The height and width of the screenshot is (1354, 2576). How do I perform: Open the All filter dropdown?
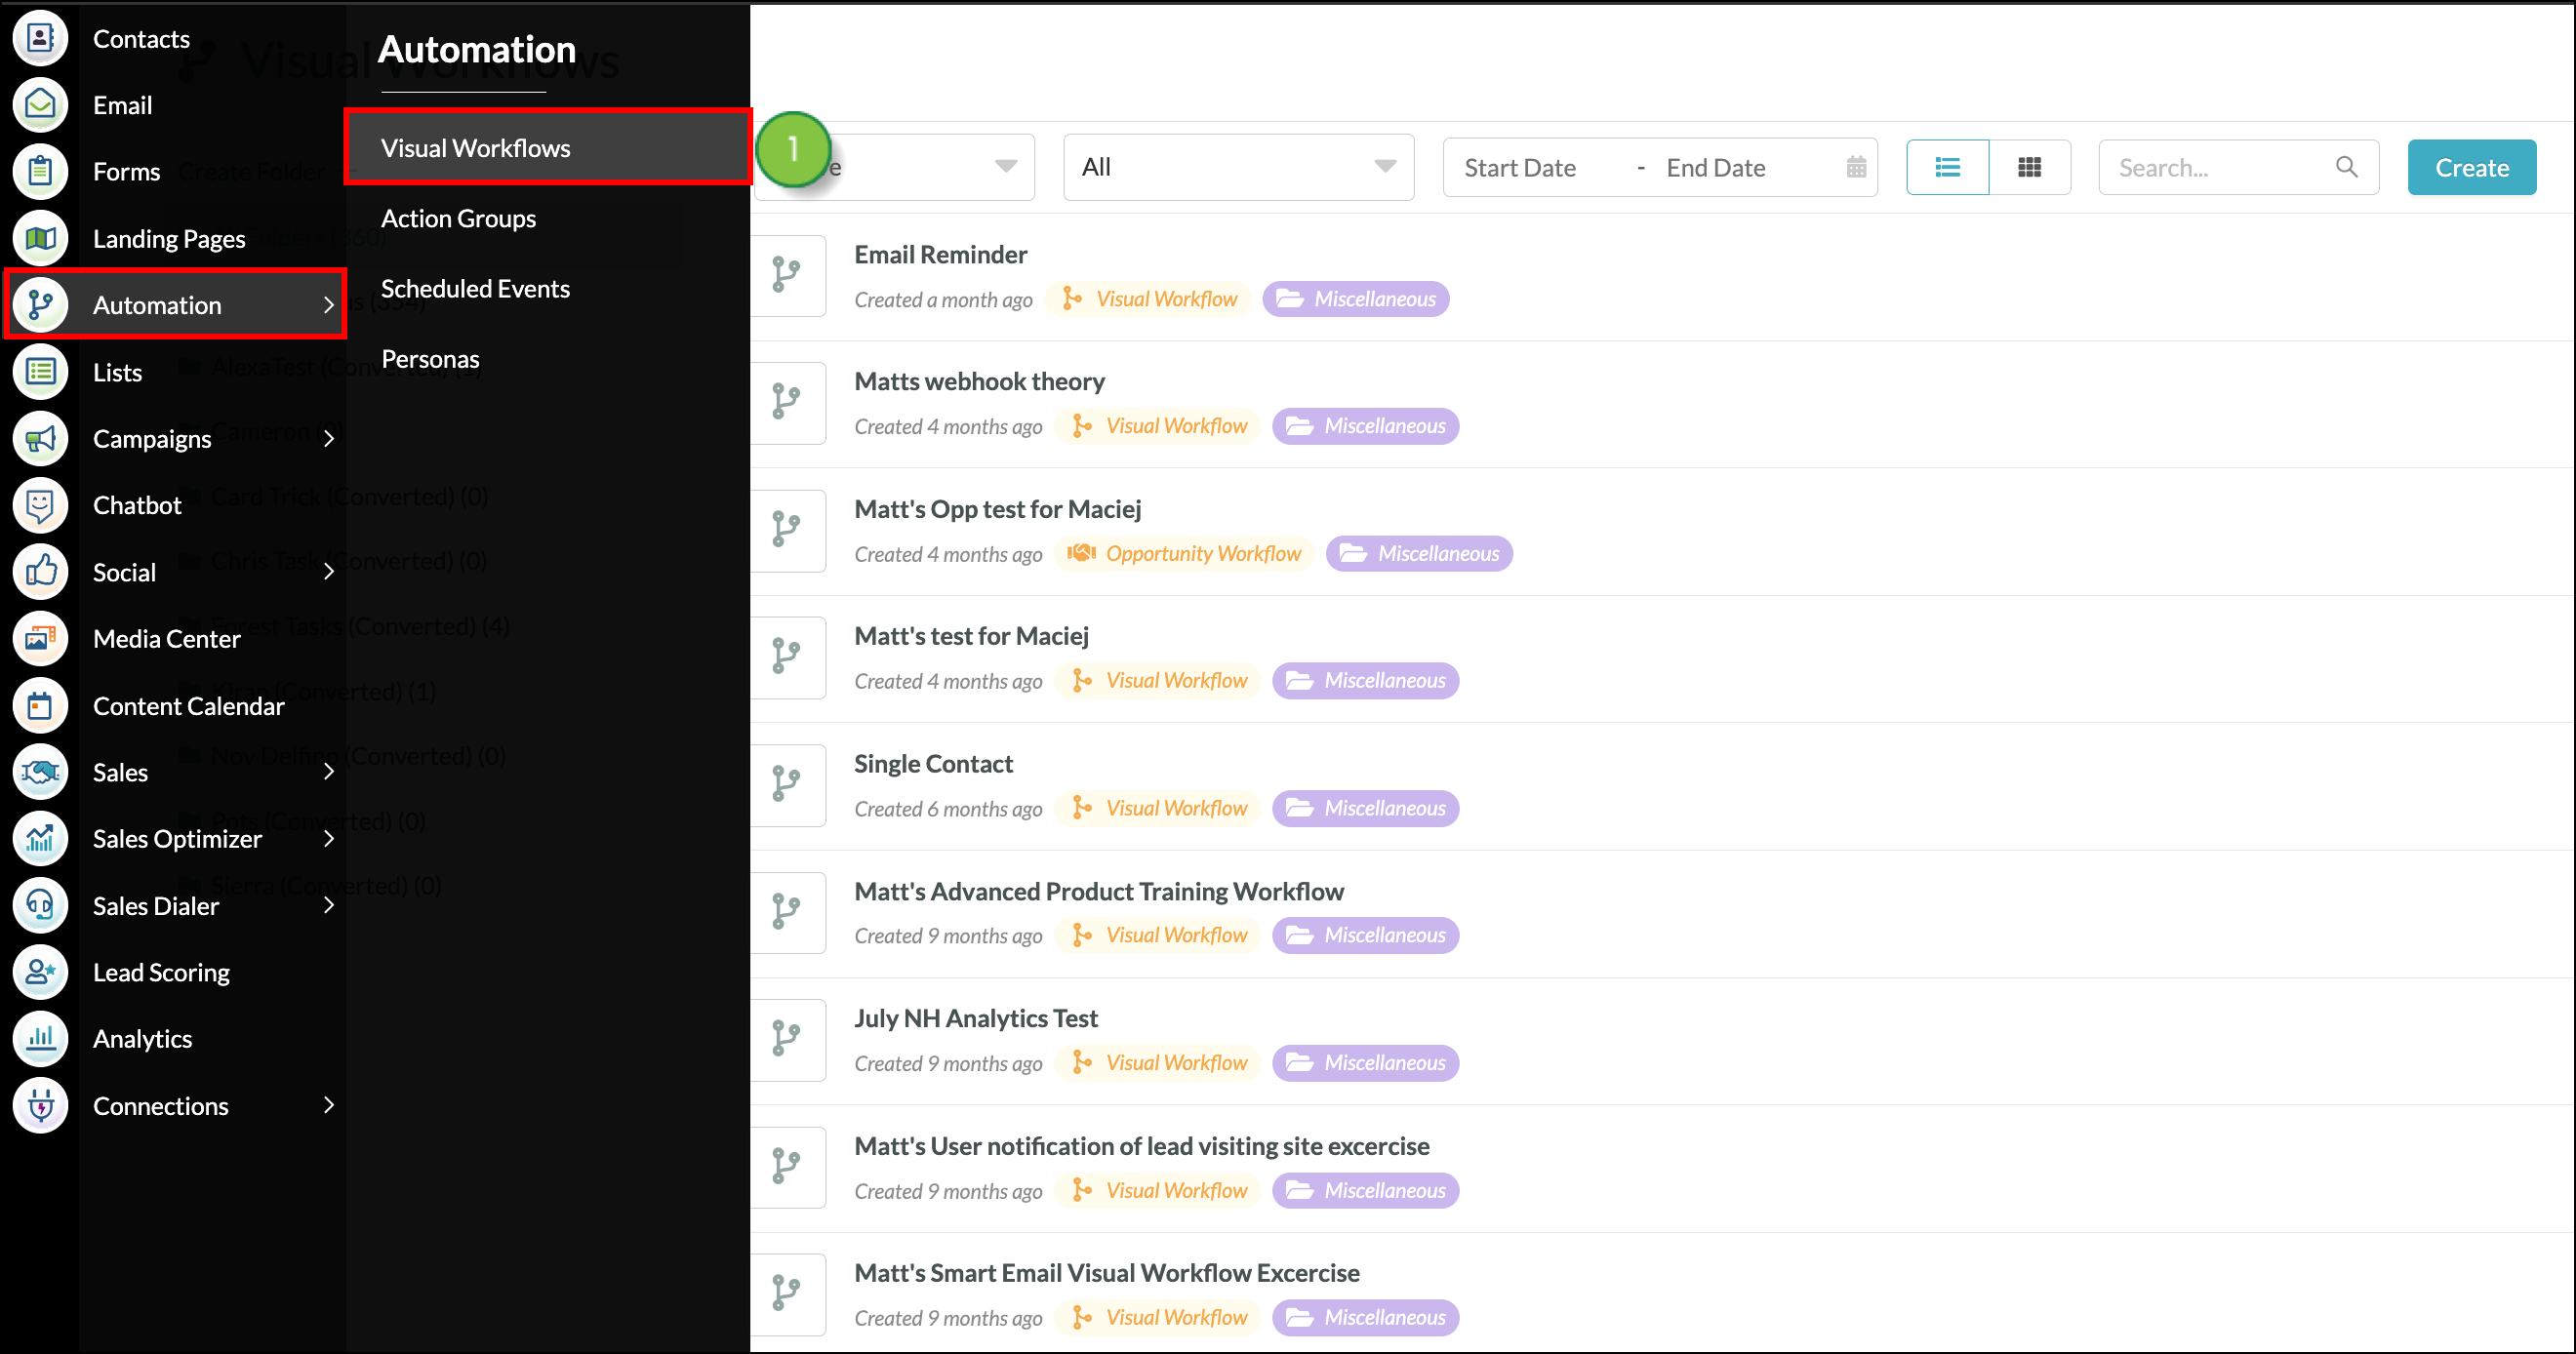pos(1238,167)
